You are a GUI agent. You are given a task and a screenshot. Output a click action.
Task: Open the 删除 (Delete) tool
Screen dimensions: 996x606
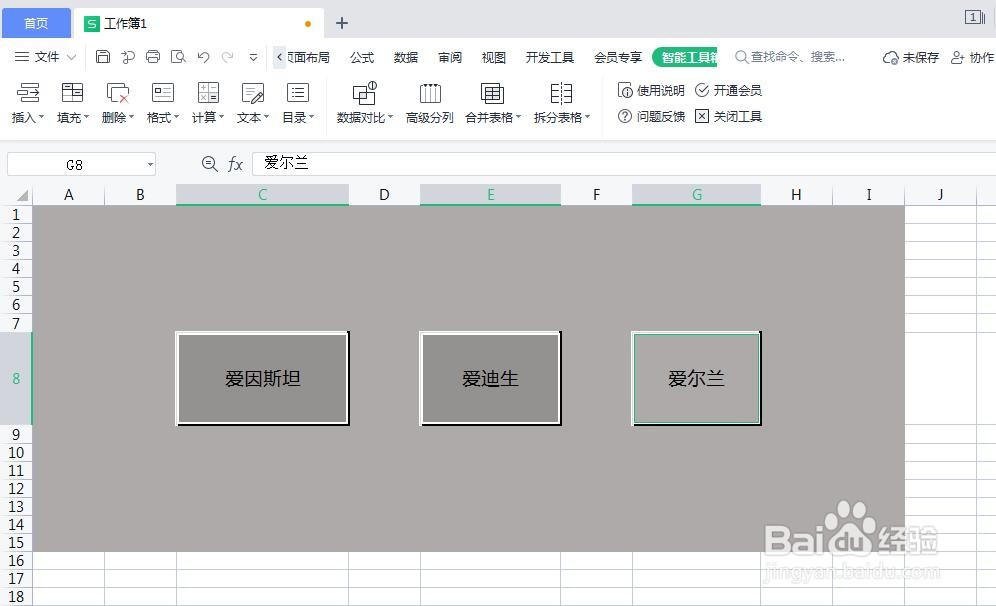[x=118, y=103]
